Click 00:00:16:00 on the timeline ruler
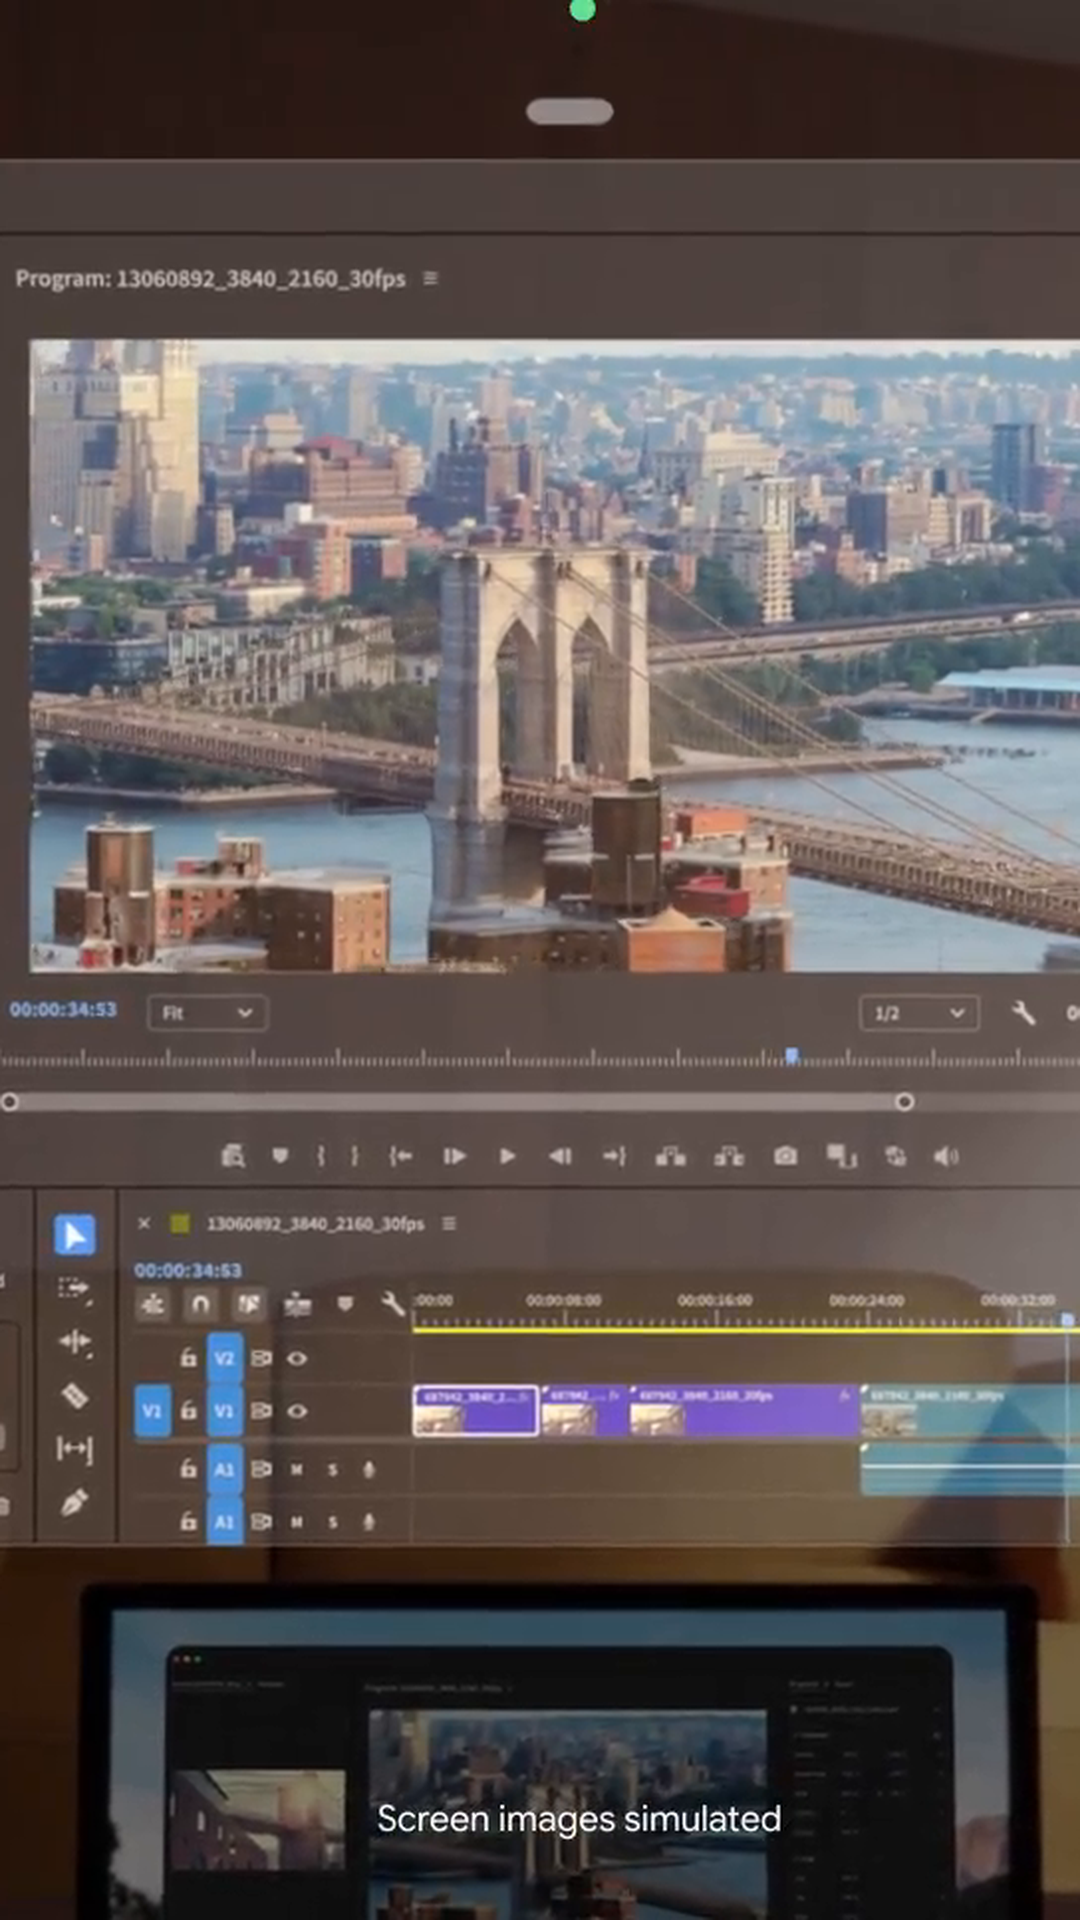1080x1920 pixels. 715,1300
